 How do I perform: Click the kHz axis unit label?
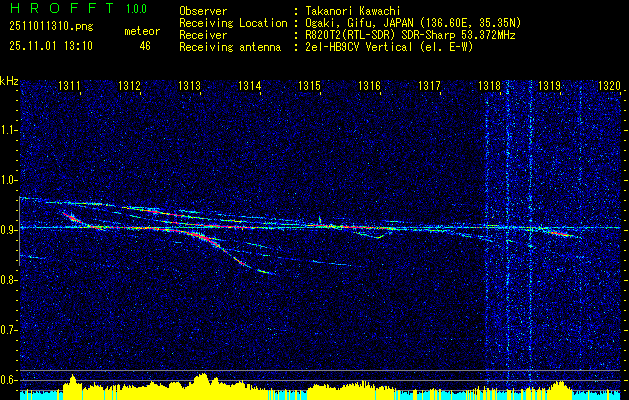pyautogui.click(x=9, y=81)
